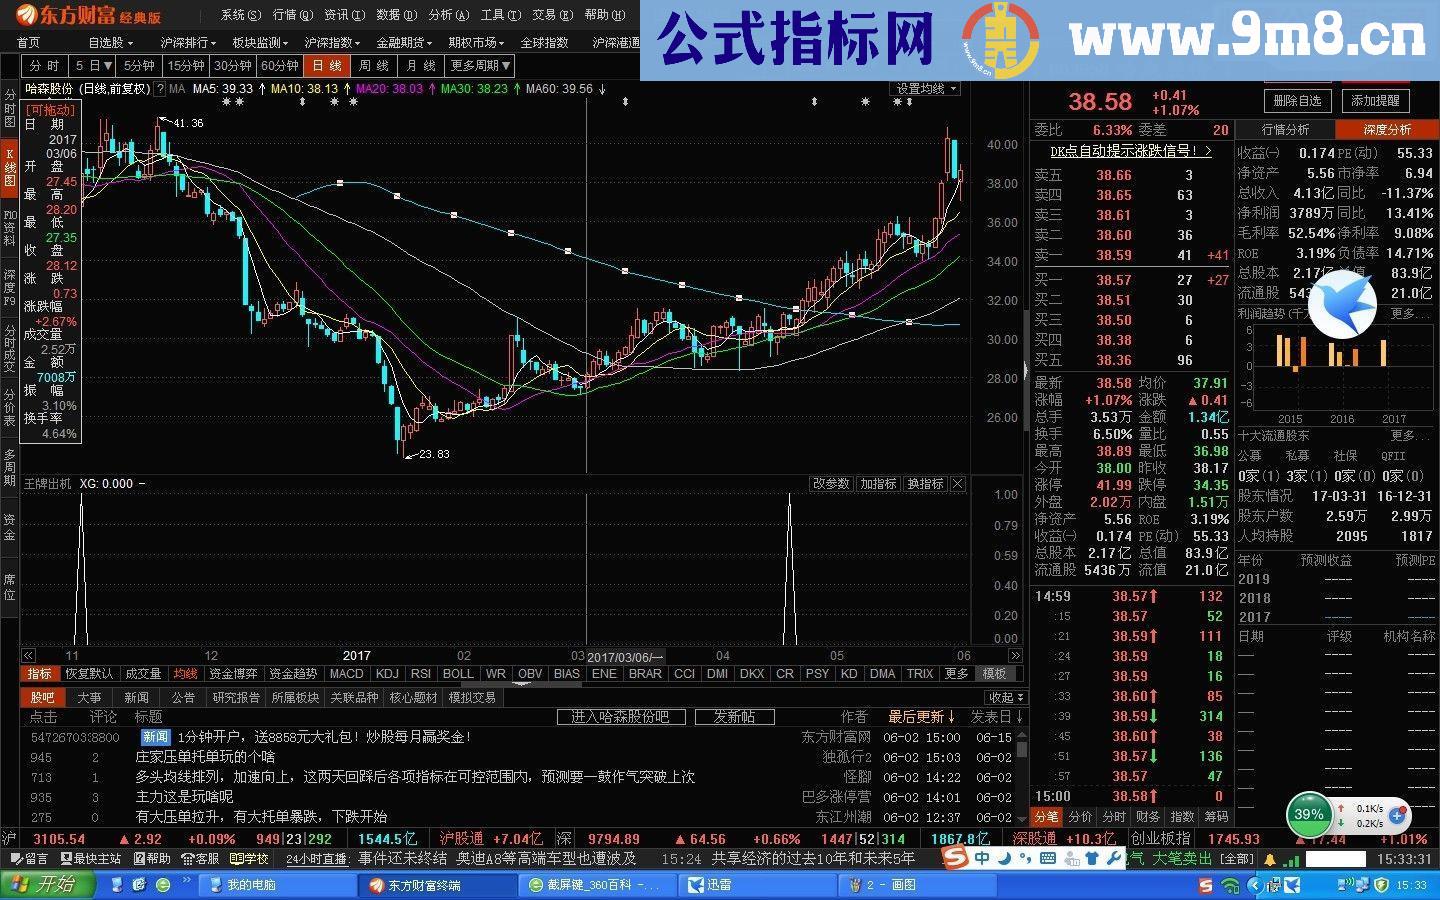Click the 东方财富 logo at top left

pos(88,15)
